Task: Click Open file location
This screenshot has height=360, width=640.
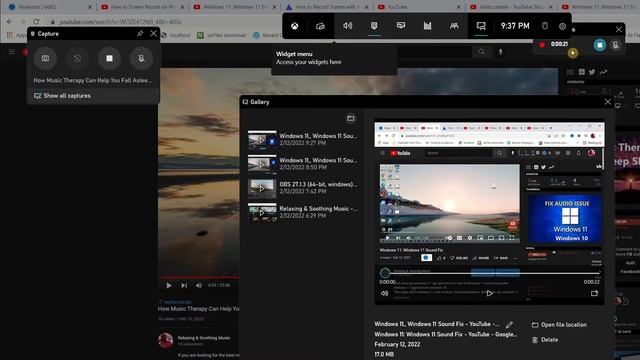Action: pos(559,325)
